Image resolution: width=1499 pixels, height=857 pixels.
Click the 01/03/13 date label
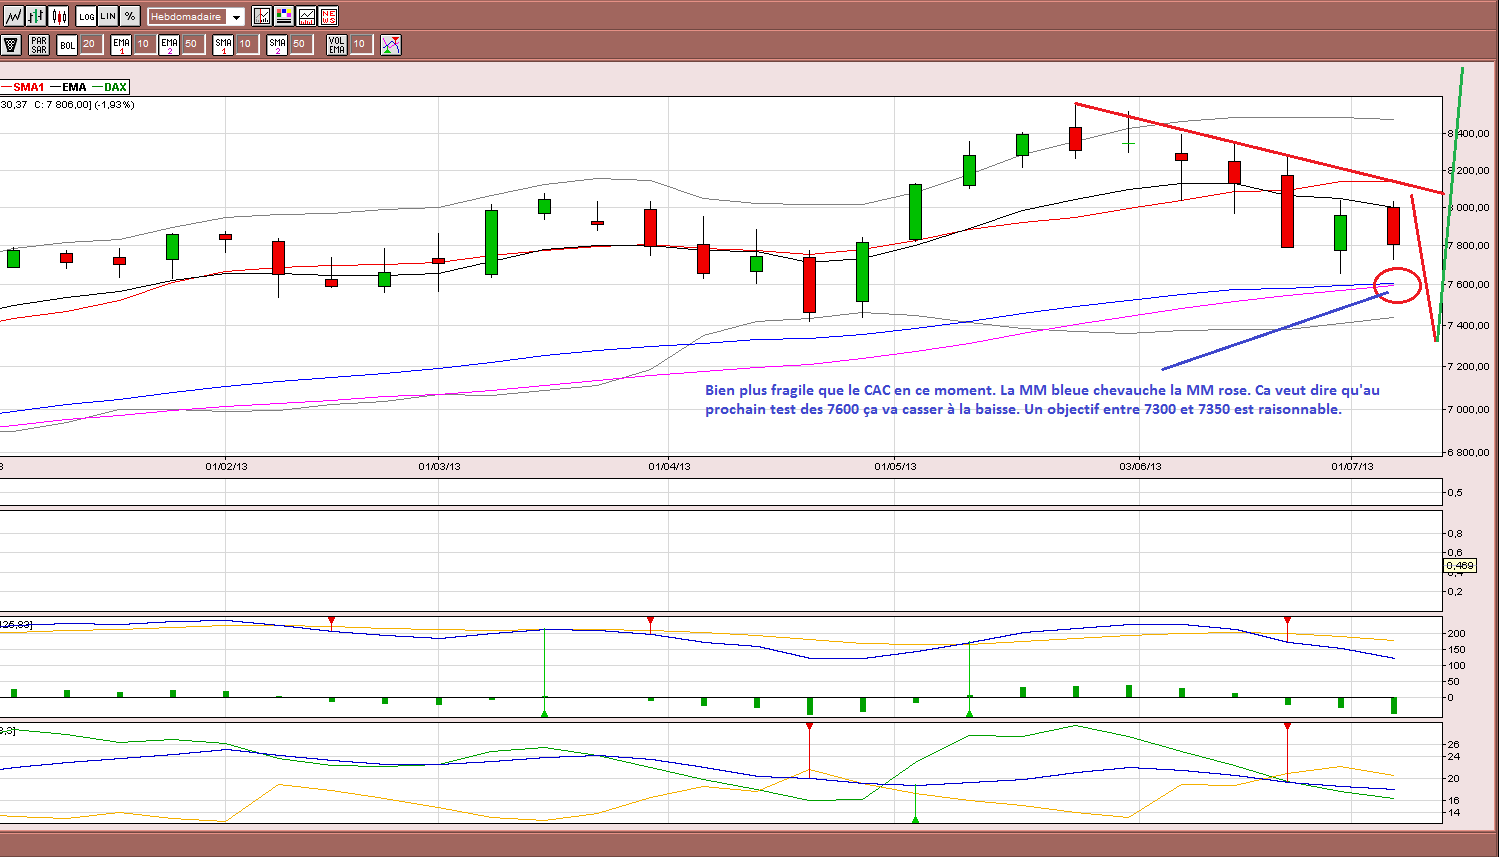click(439, 466)
